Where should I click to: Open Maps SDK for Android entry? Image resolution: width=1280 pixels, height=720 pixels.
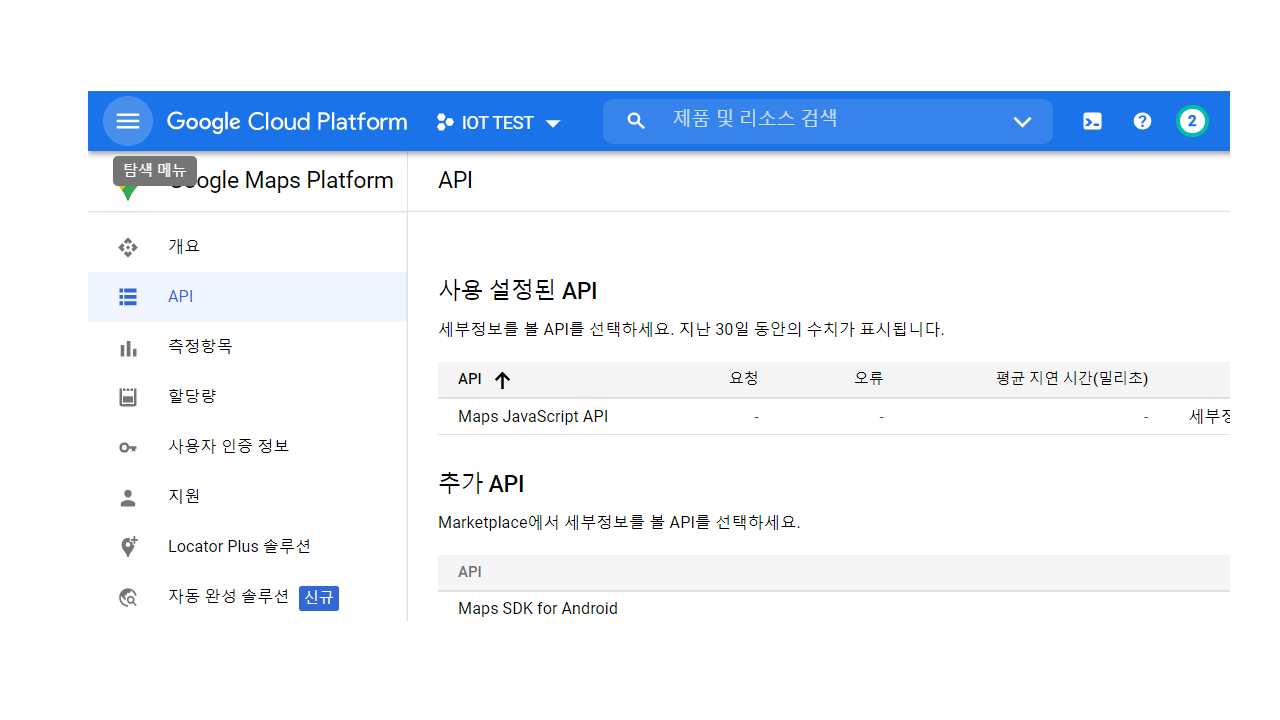538,608
